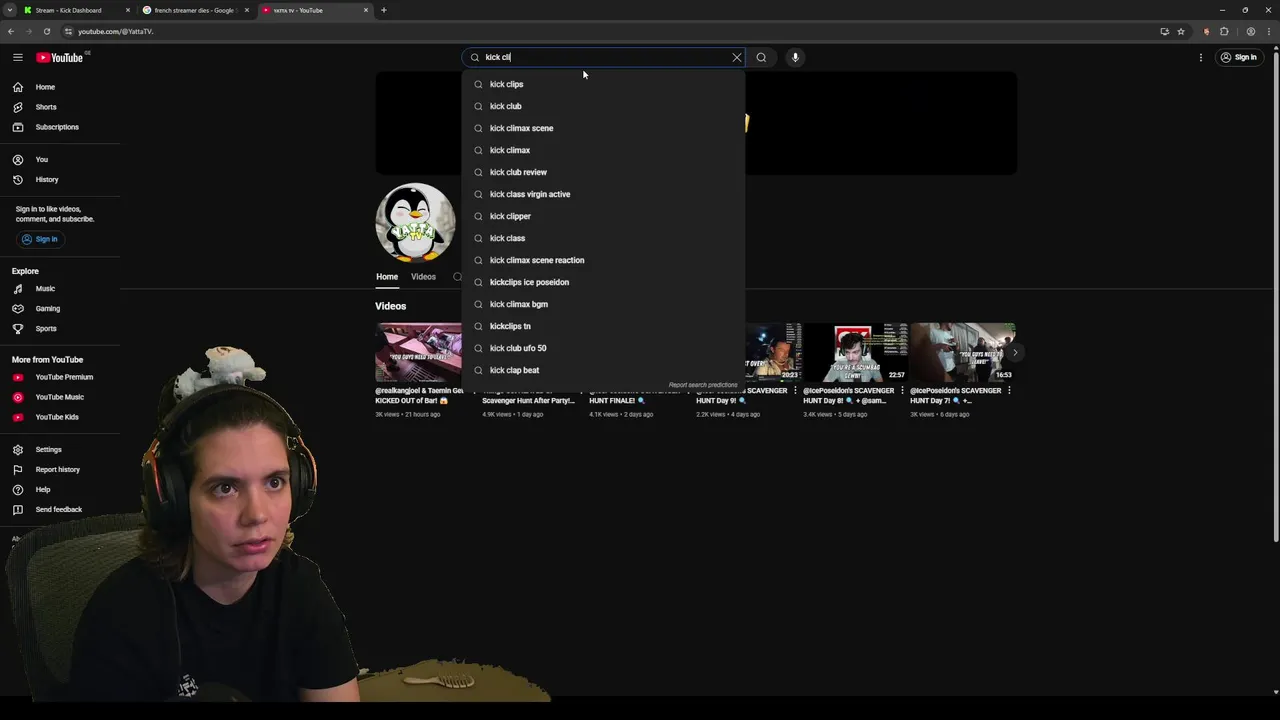
Task: Open the three-dot settings menu near Sign in
Action: pos(1201,57)
